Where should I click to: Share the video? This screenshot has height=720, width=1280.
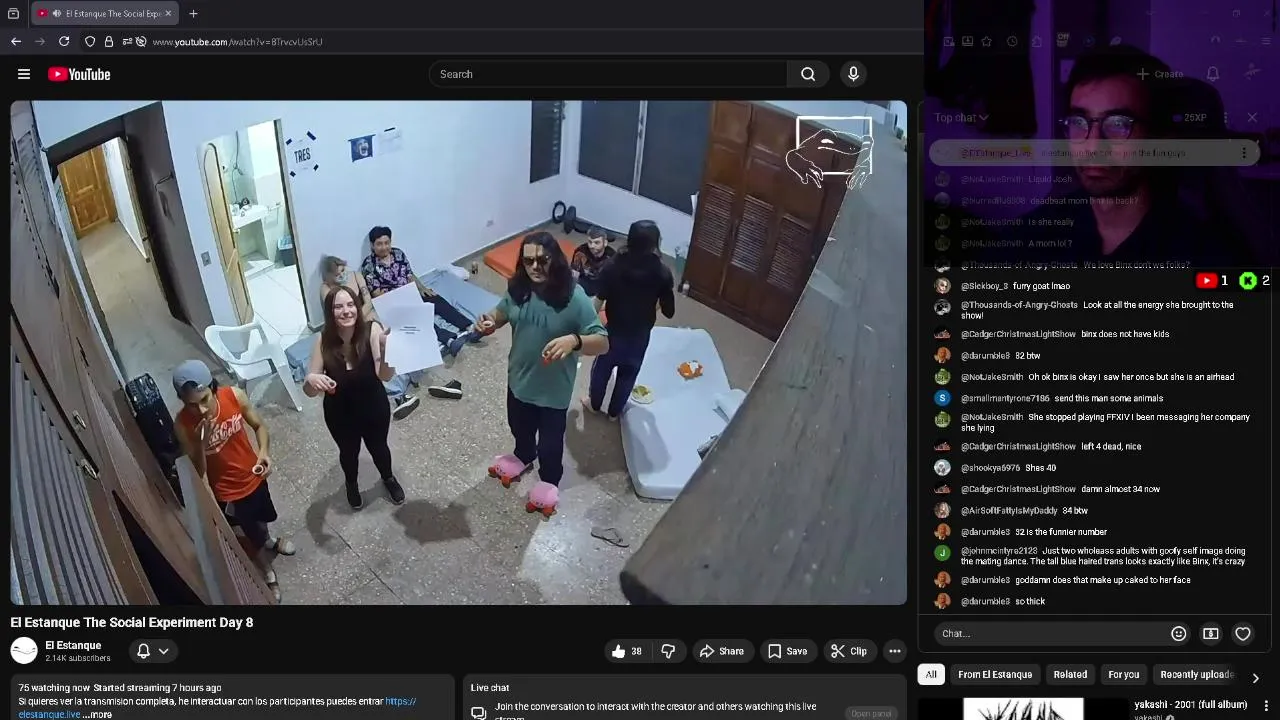[721, 651]
